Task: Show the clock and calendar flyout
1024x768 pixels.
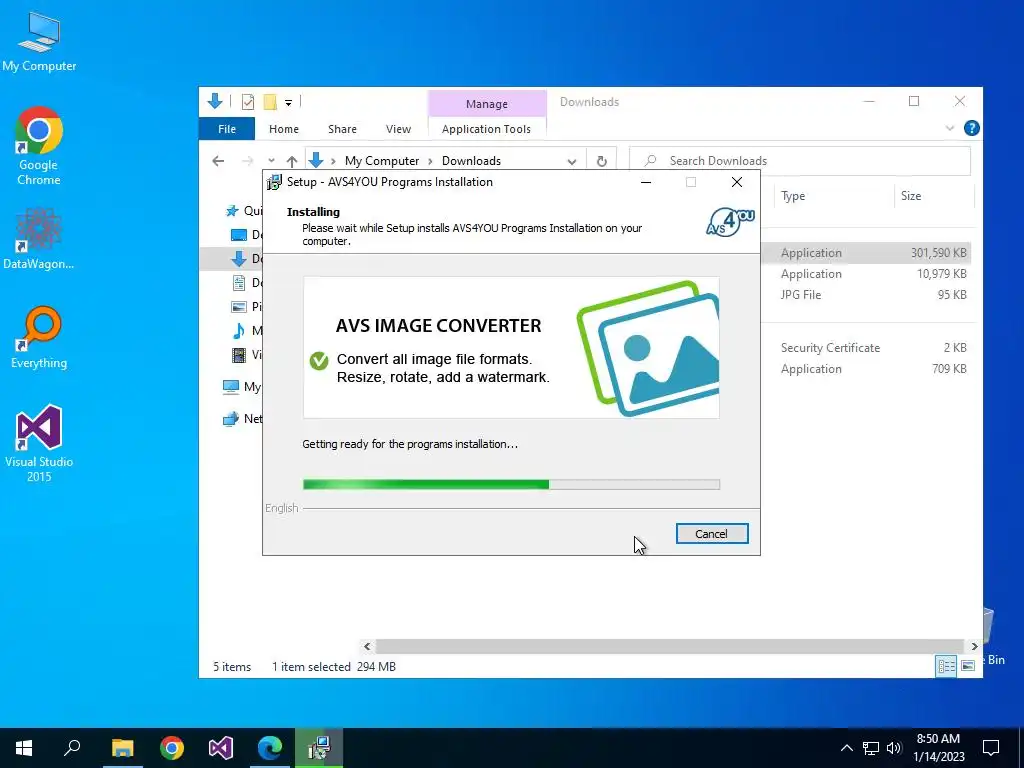Action: click(938, 748)
